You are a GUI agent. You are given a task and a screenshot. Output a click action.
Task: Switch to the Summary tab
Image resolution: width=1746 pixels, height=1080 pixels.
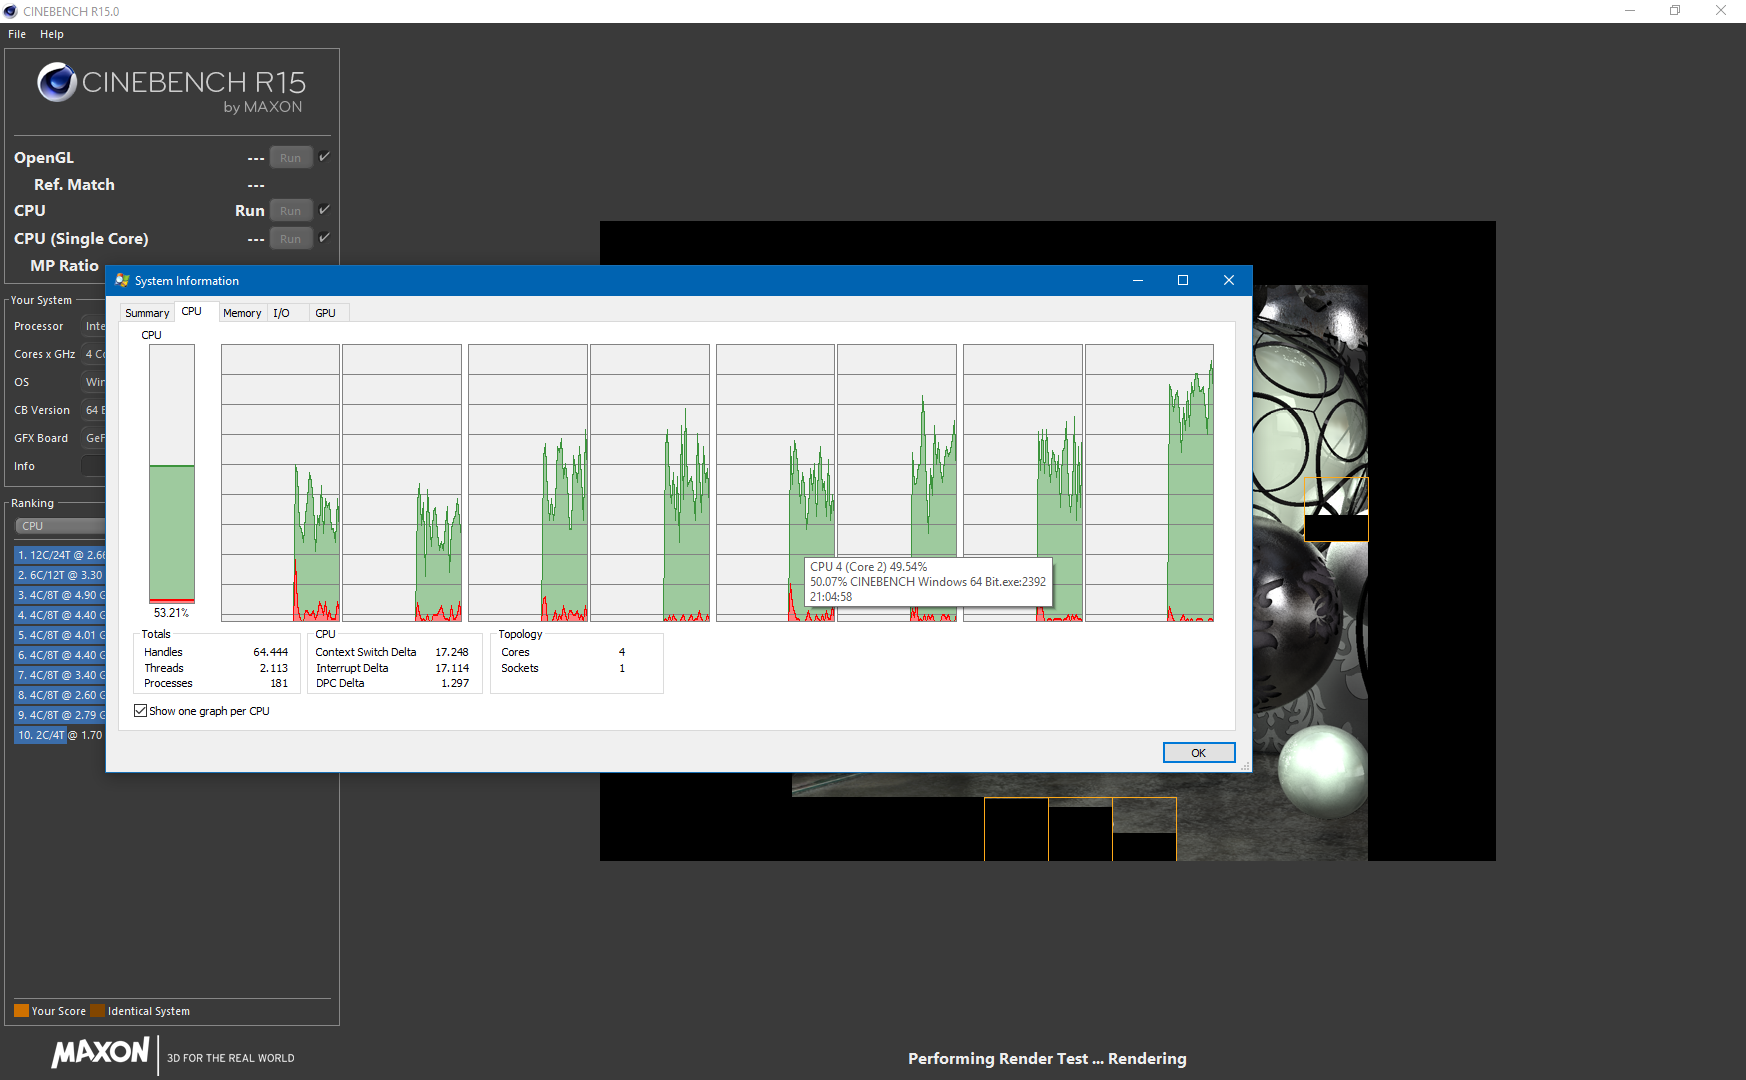pos(147,313)
